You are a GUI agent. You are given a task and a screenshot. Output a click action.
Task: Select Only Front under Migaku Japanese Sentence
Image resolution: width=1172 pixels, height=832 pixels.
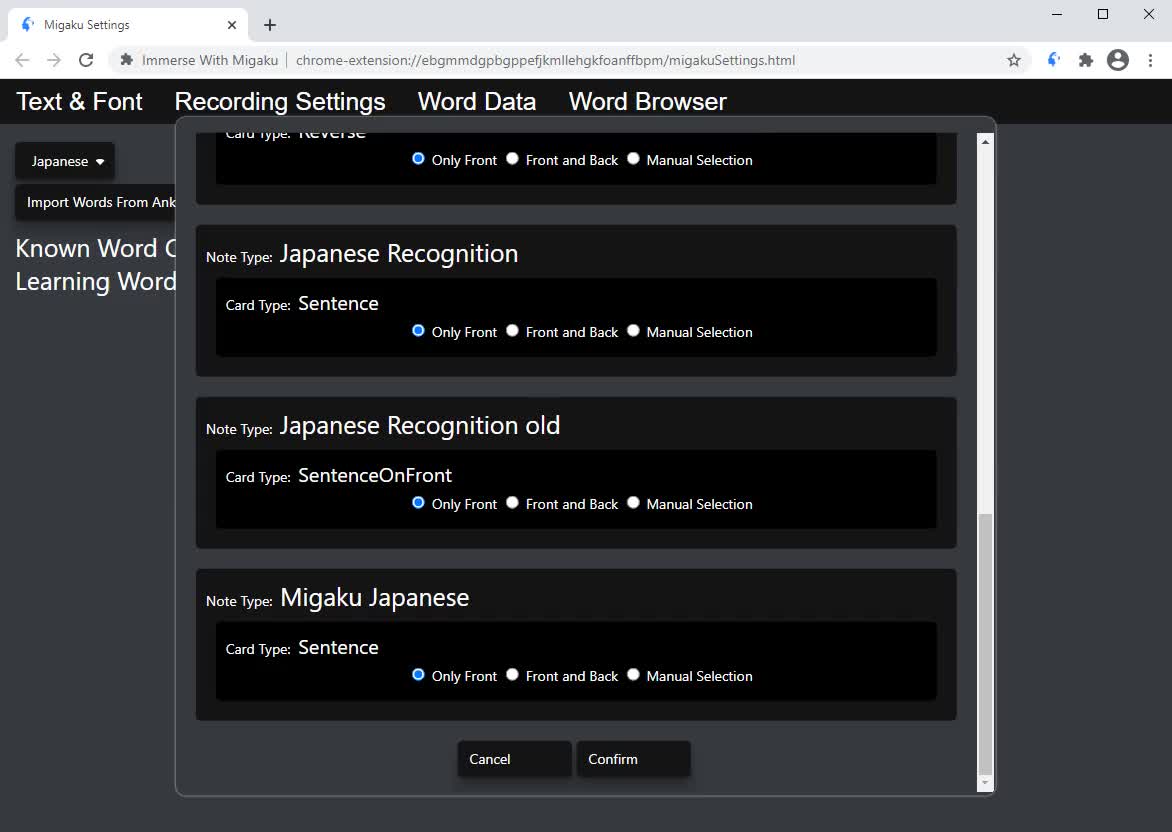419,674
